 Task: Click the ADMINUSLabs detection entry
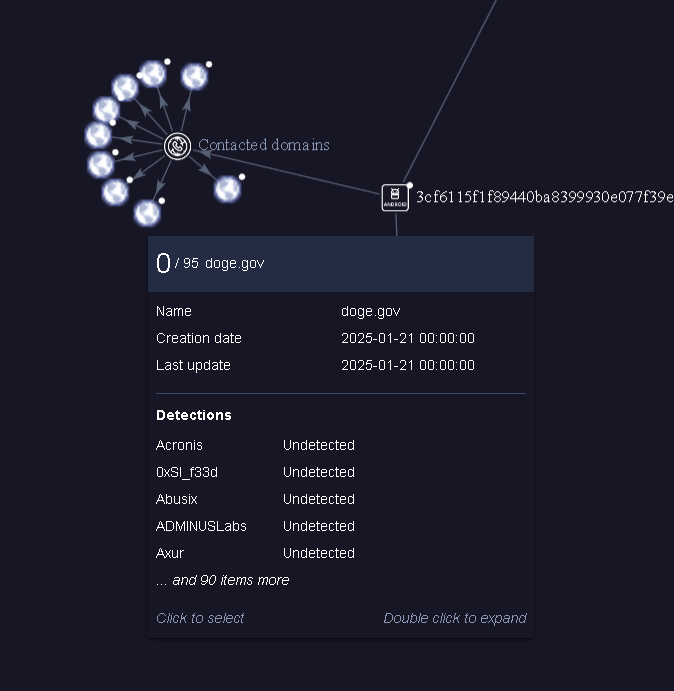click(201, 526)
